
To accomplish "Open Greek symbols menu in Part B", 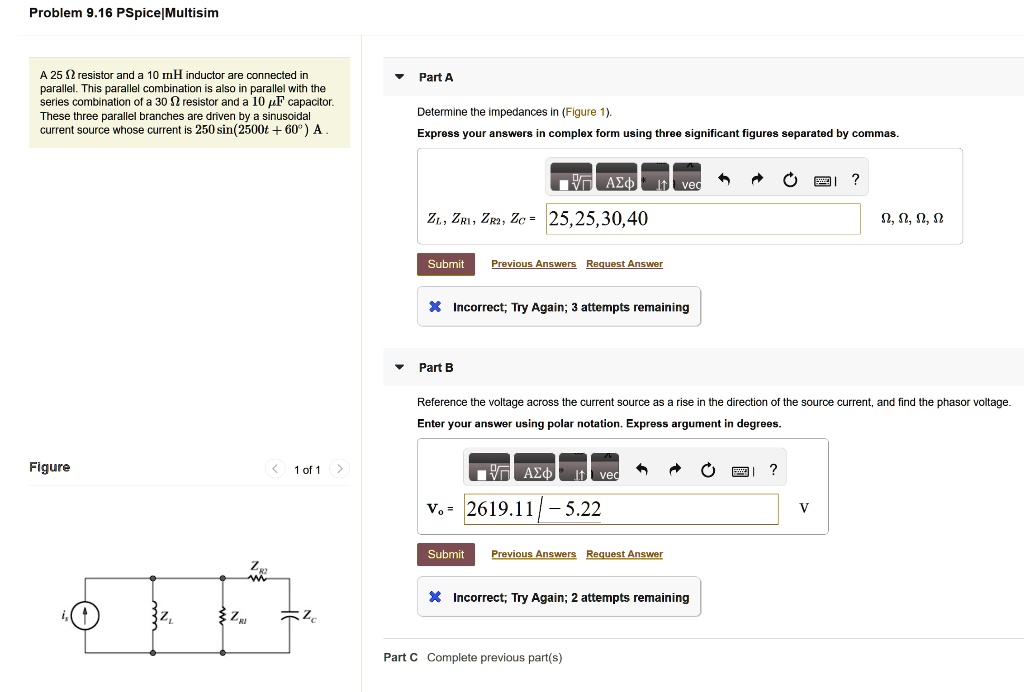I will click(536, 471).
